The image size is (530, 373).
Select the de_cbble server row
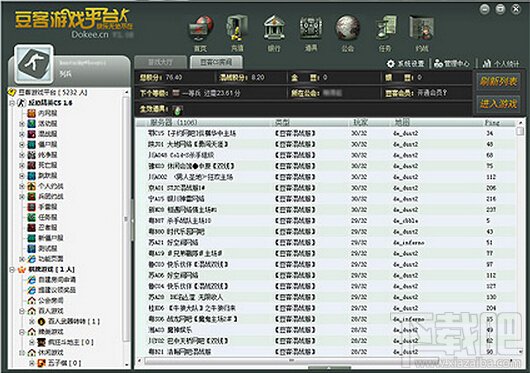(326, 221)
